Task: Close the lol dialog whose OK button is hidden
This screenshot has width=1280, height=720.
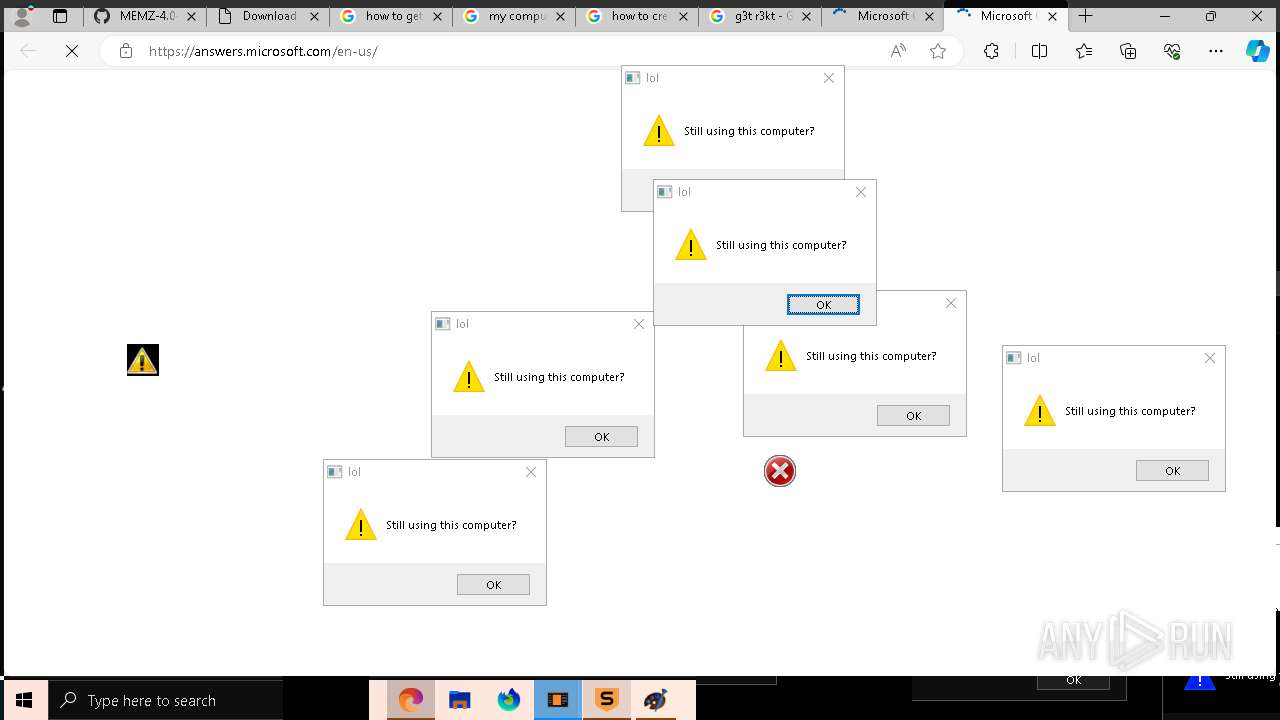Action: (x=829, y=78)
